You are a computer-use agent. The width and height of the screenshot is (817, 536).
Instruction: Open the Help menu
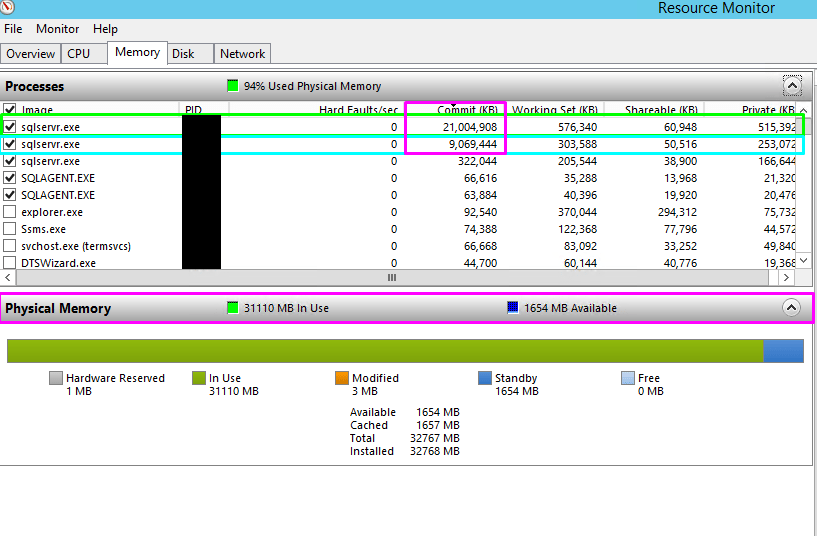[x=105, y=29]
